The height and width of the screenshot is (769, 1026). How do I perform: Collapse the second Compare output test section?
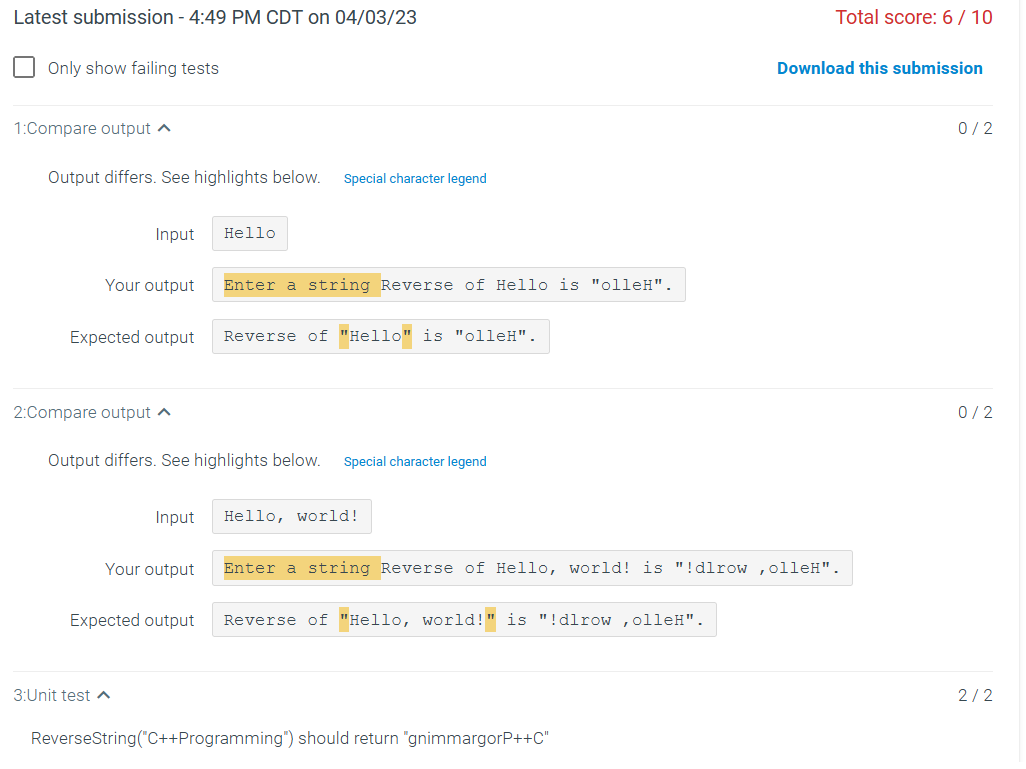[166, 410]
